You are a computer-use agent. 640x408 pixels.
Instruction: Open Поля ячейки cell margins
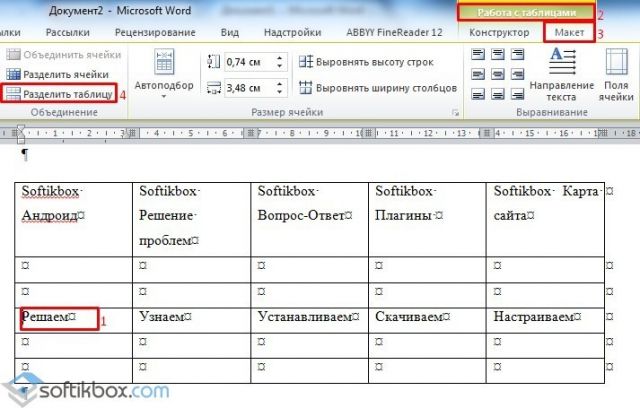point(616,75)
